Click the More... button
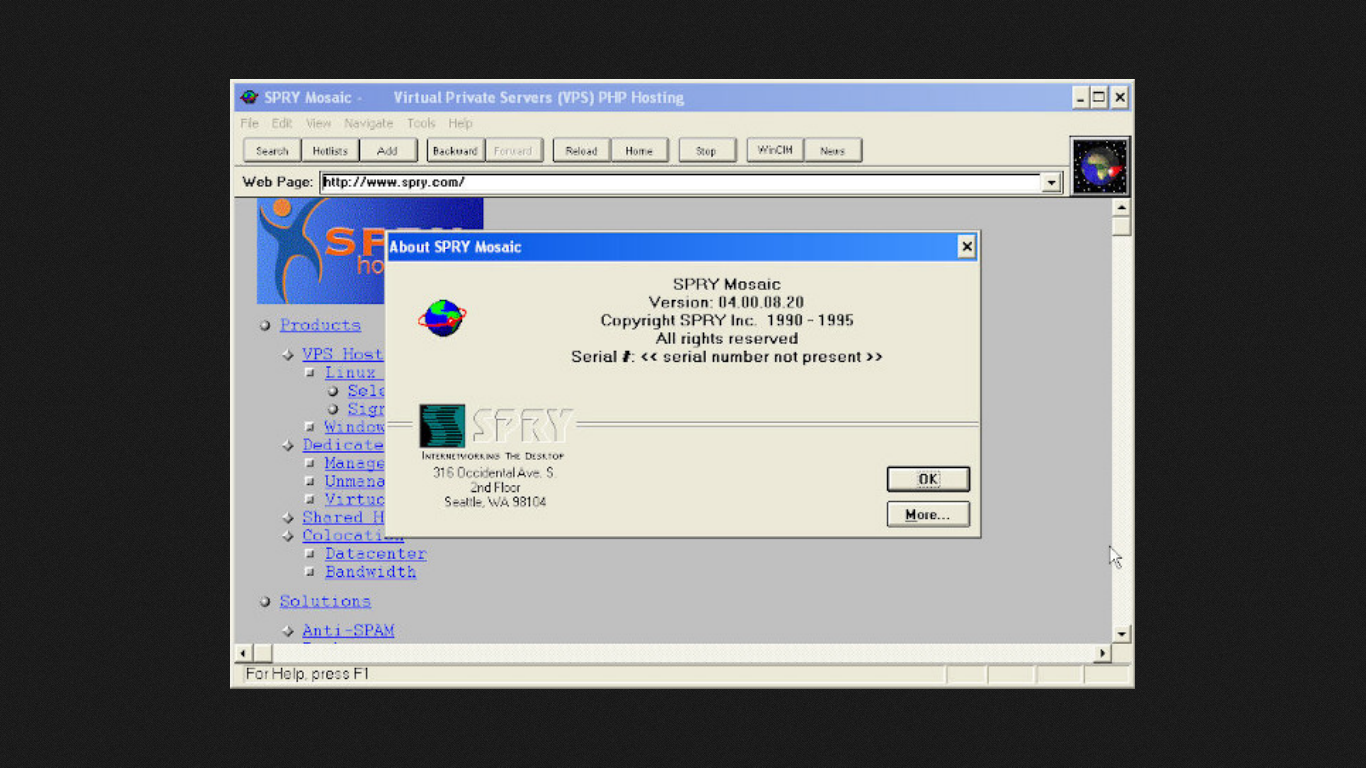 click(x=928, y=515)
